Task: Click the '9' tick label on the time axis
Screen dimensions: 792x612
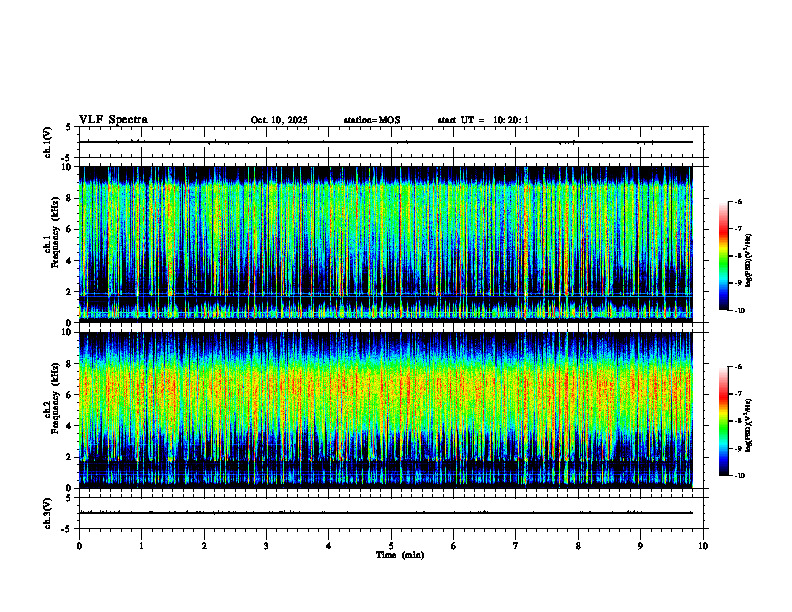Action: point(640,546)
